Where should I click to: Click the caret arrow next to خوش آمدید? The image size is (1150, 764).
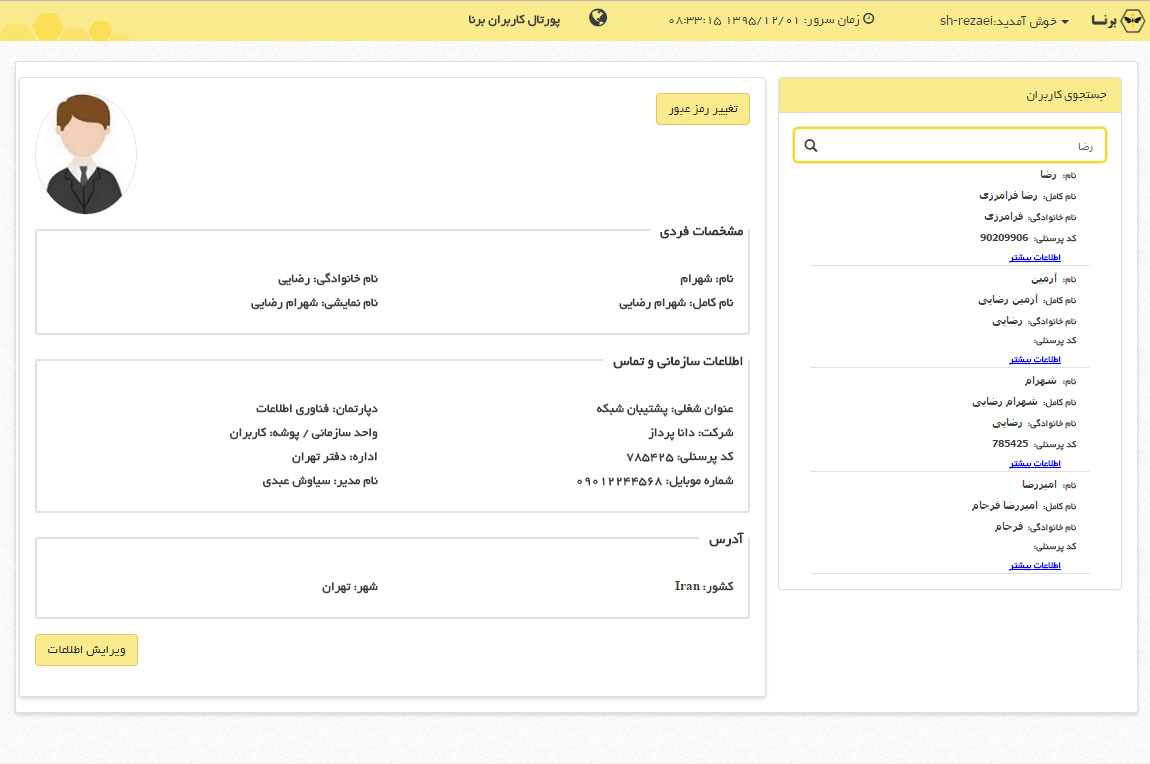[1065, 22]
